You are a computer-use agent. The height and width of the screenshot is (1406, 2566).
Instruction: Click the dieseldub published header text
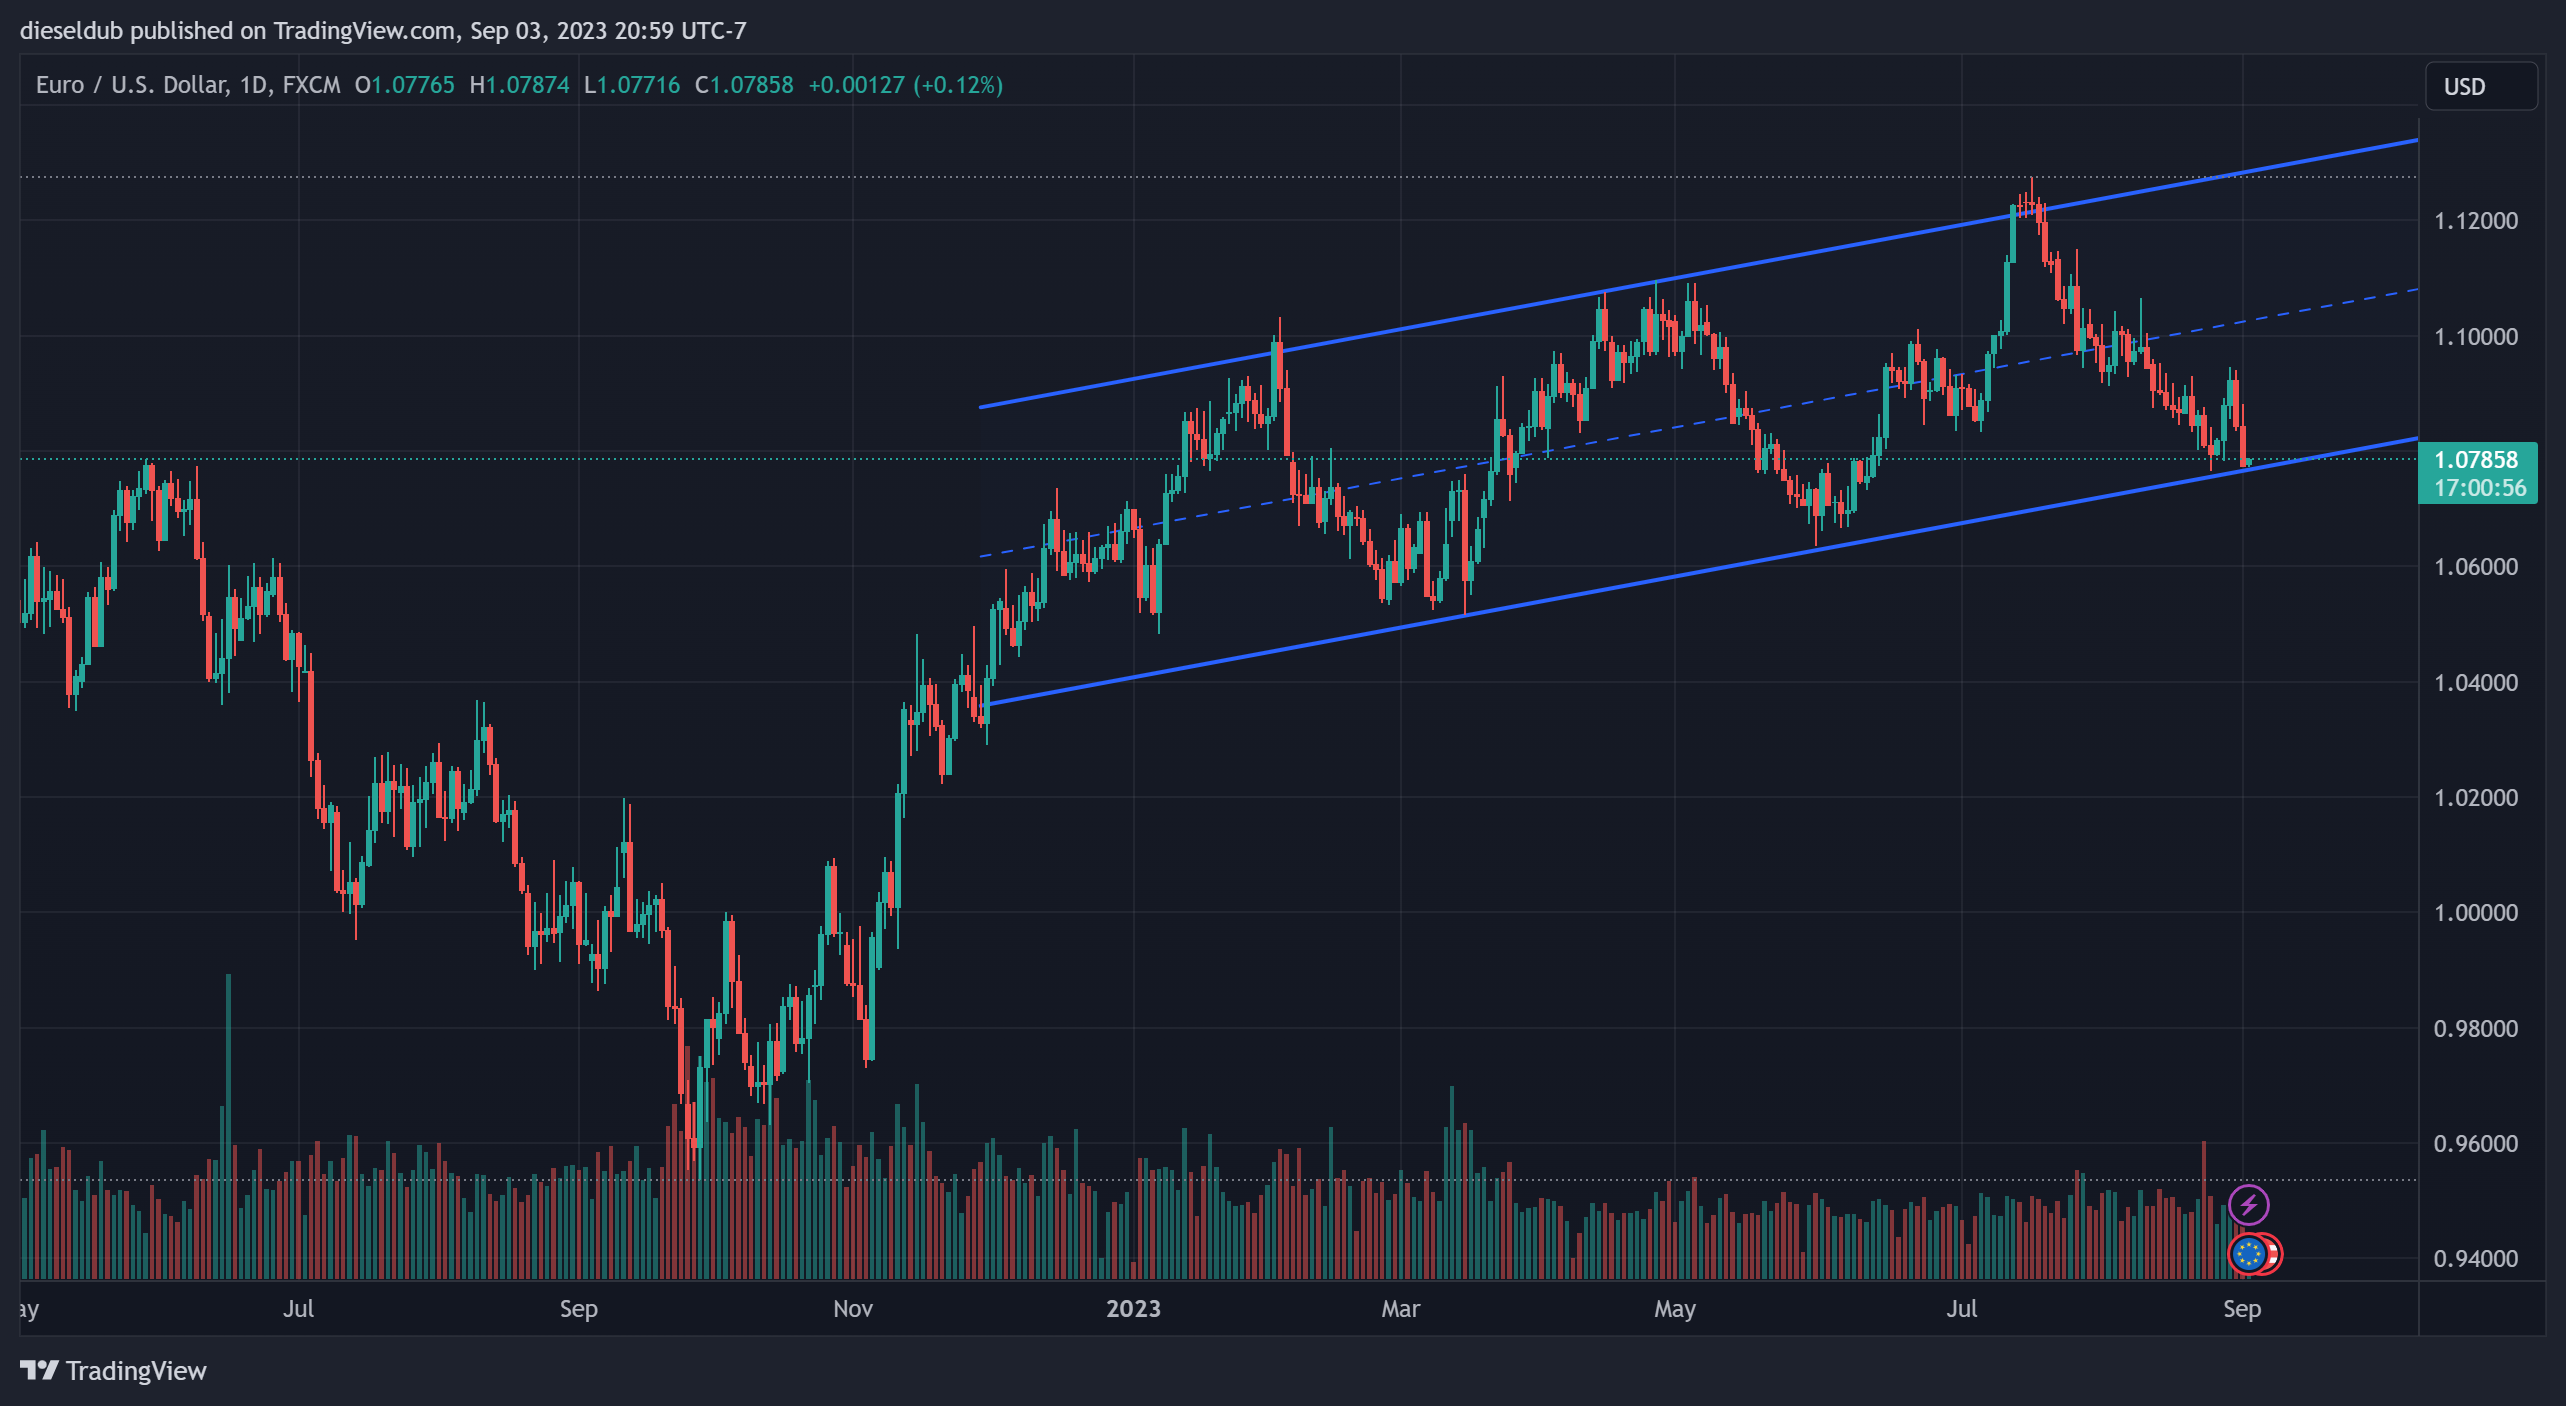pos(383,31)
